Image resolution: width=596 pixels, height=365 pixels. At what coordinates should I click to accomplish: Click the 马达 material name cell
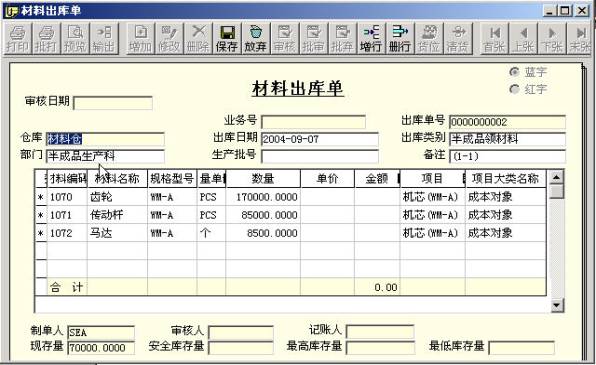pyautogui.click(x=117, y=233)
